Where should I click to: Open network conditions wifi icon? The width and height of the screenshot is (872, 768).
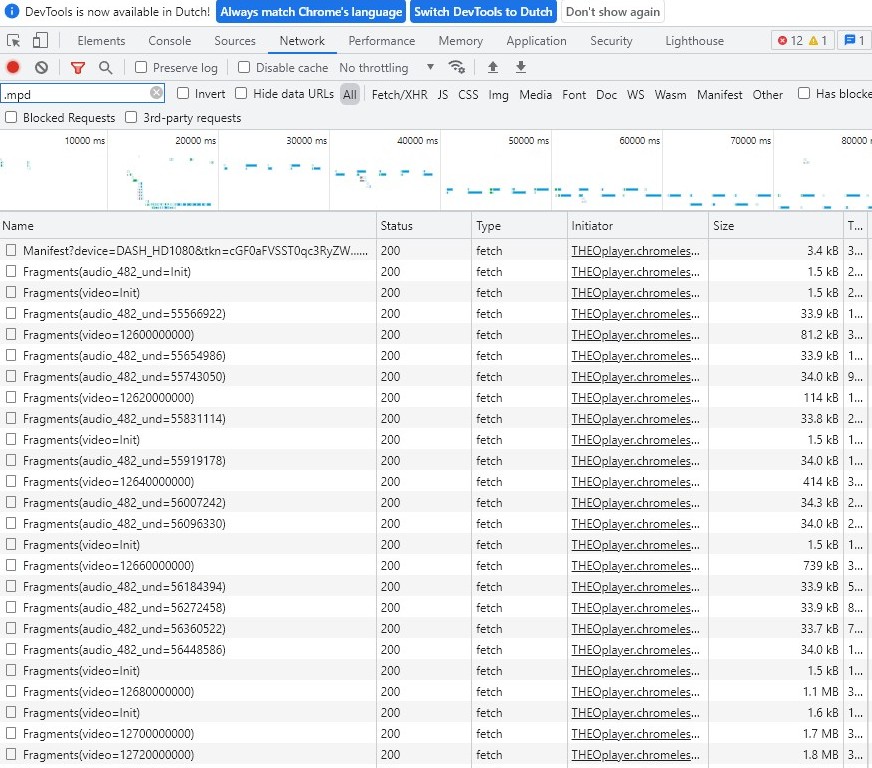click(457, 67)
